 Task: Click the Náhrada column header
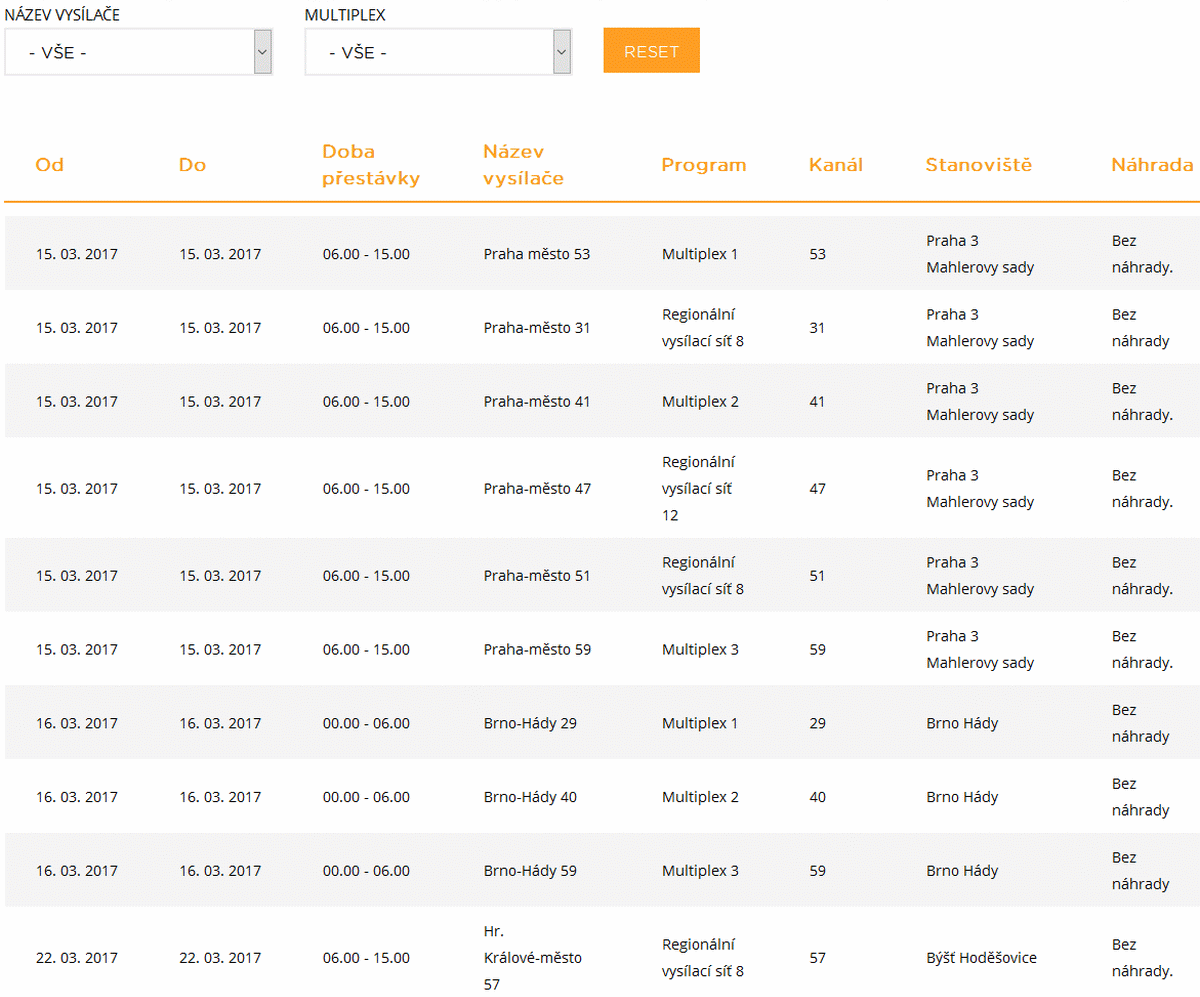[1152, 165]
